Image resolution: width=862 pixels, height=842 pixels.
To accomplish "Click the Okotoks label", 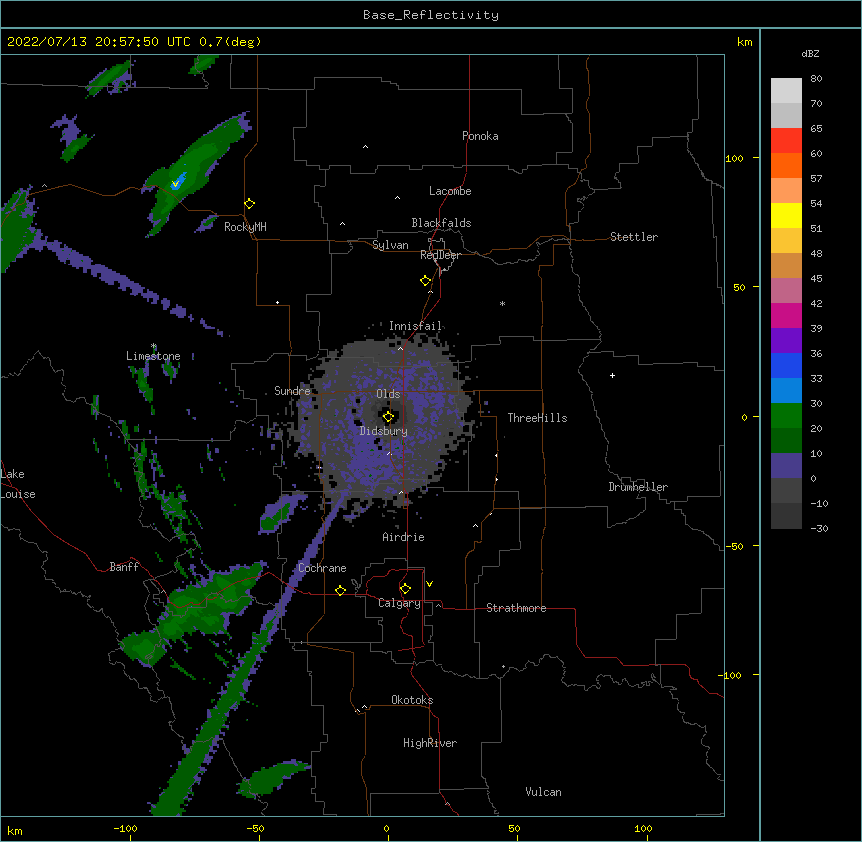I will pyautogui.click(x=412, y=700).
